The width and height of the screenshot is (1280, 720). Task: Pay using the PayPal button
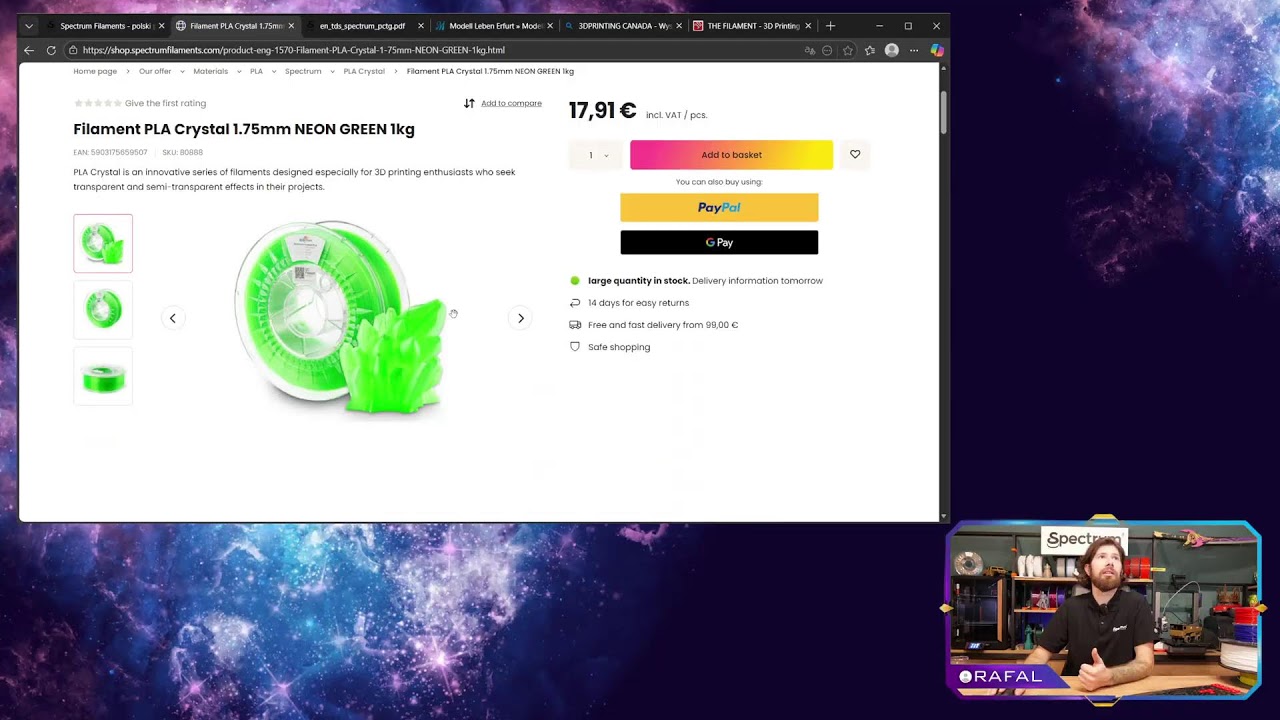tap(719, 207)
